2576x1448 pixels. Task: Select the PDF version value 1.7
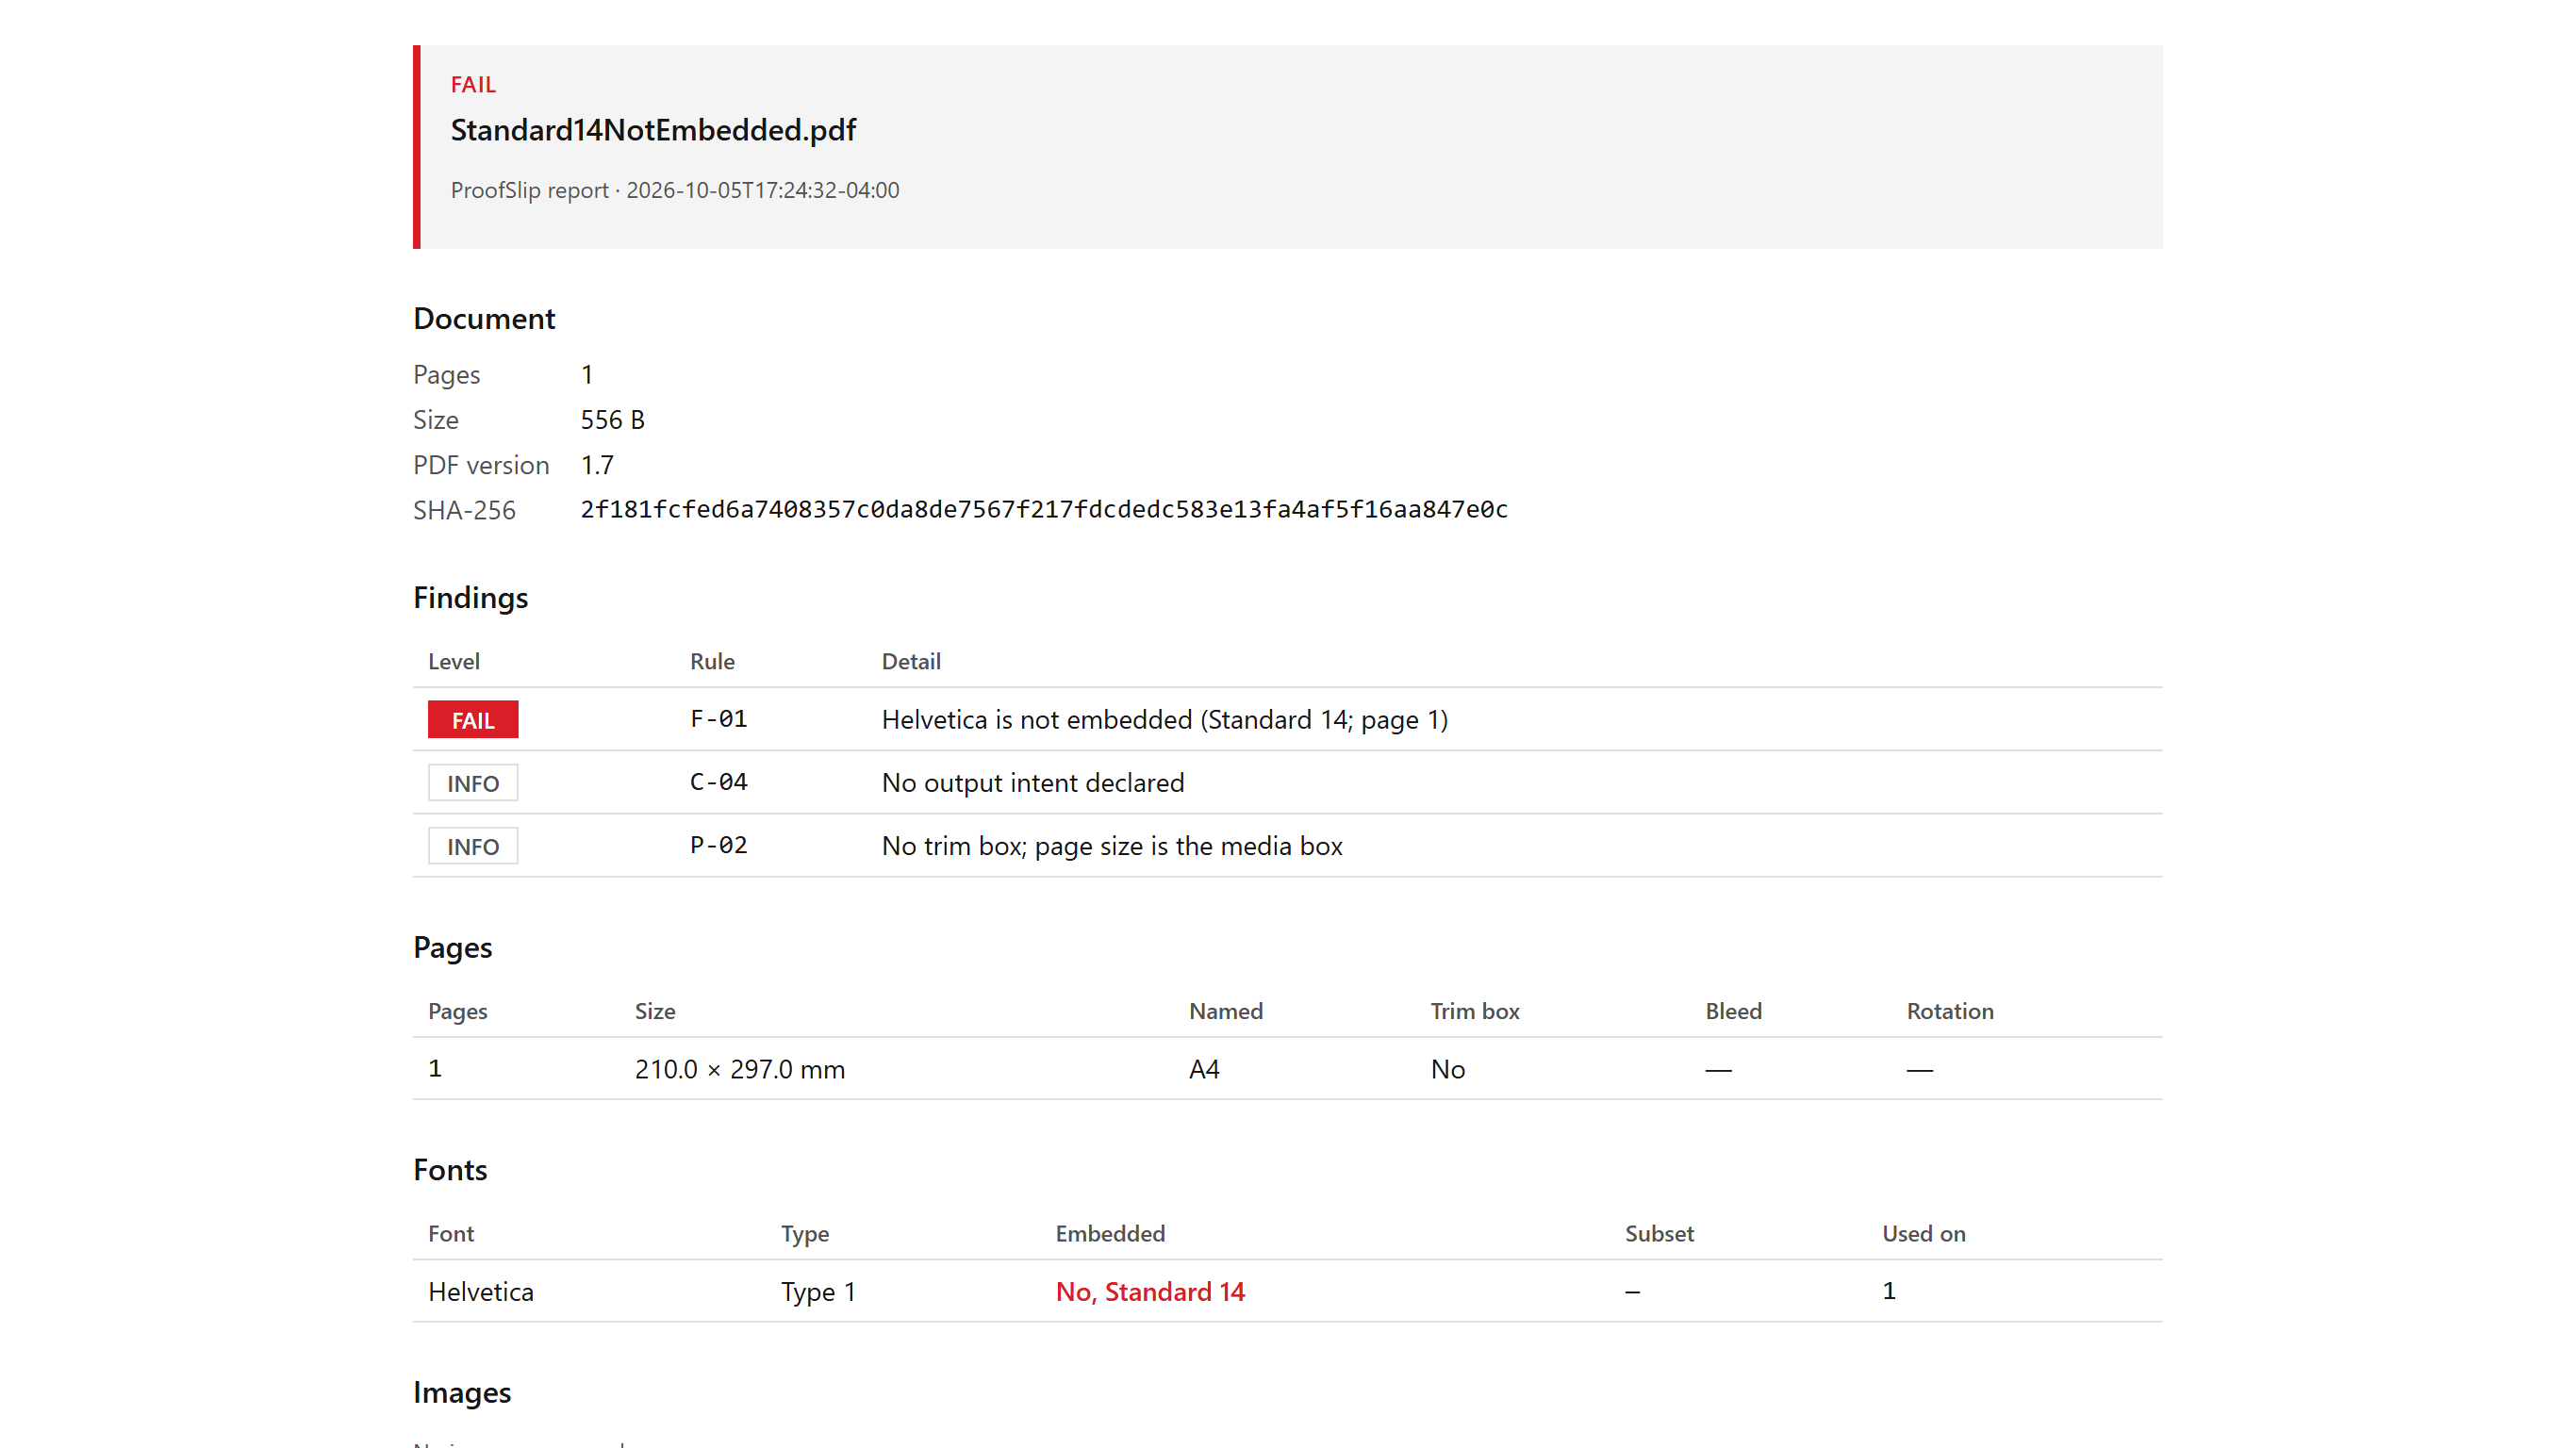[597, 465]
